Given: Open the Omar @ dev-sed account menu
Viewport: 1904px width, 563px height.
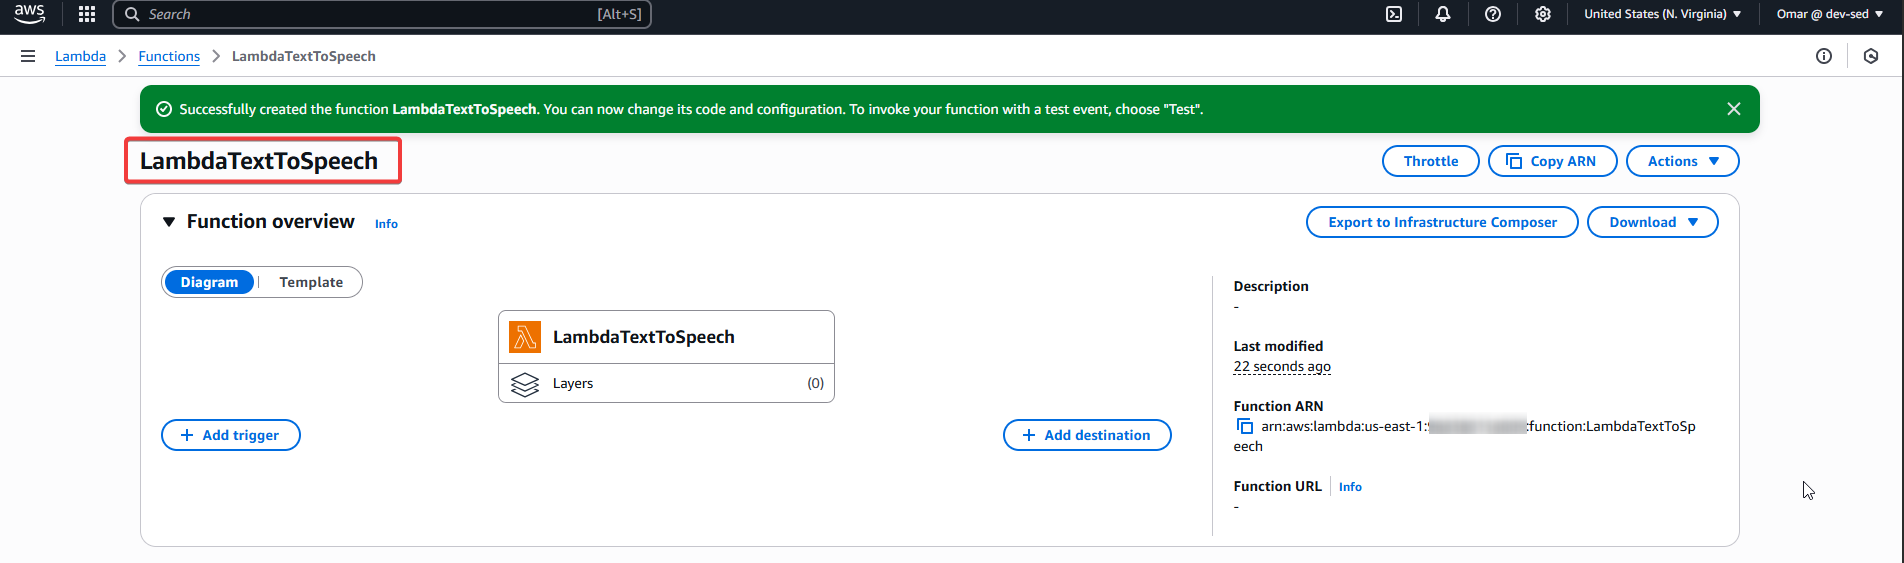Looking at the screenshot, I should 1829,14.
